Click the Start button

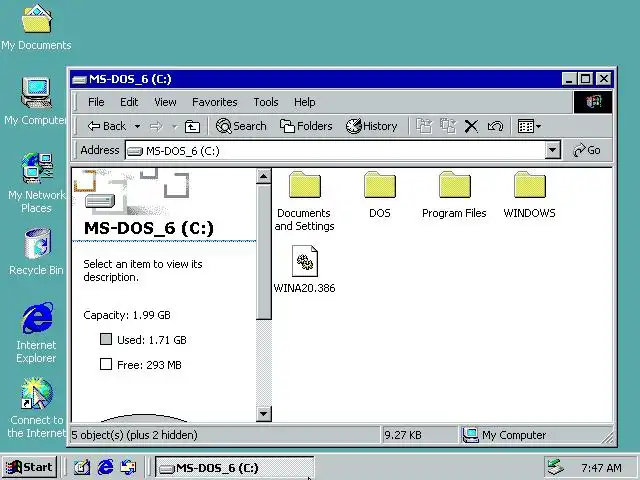(29, 467)
